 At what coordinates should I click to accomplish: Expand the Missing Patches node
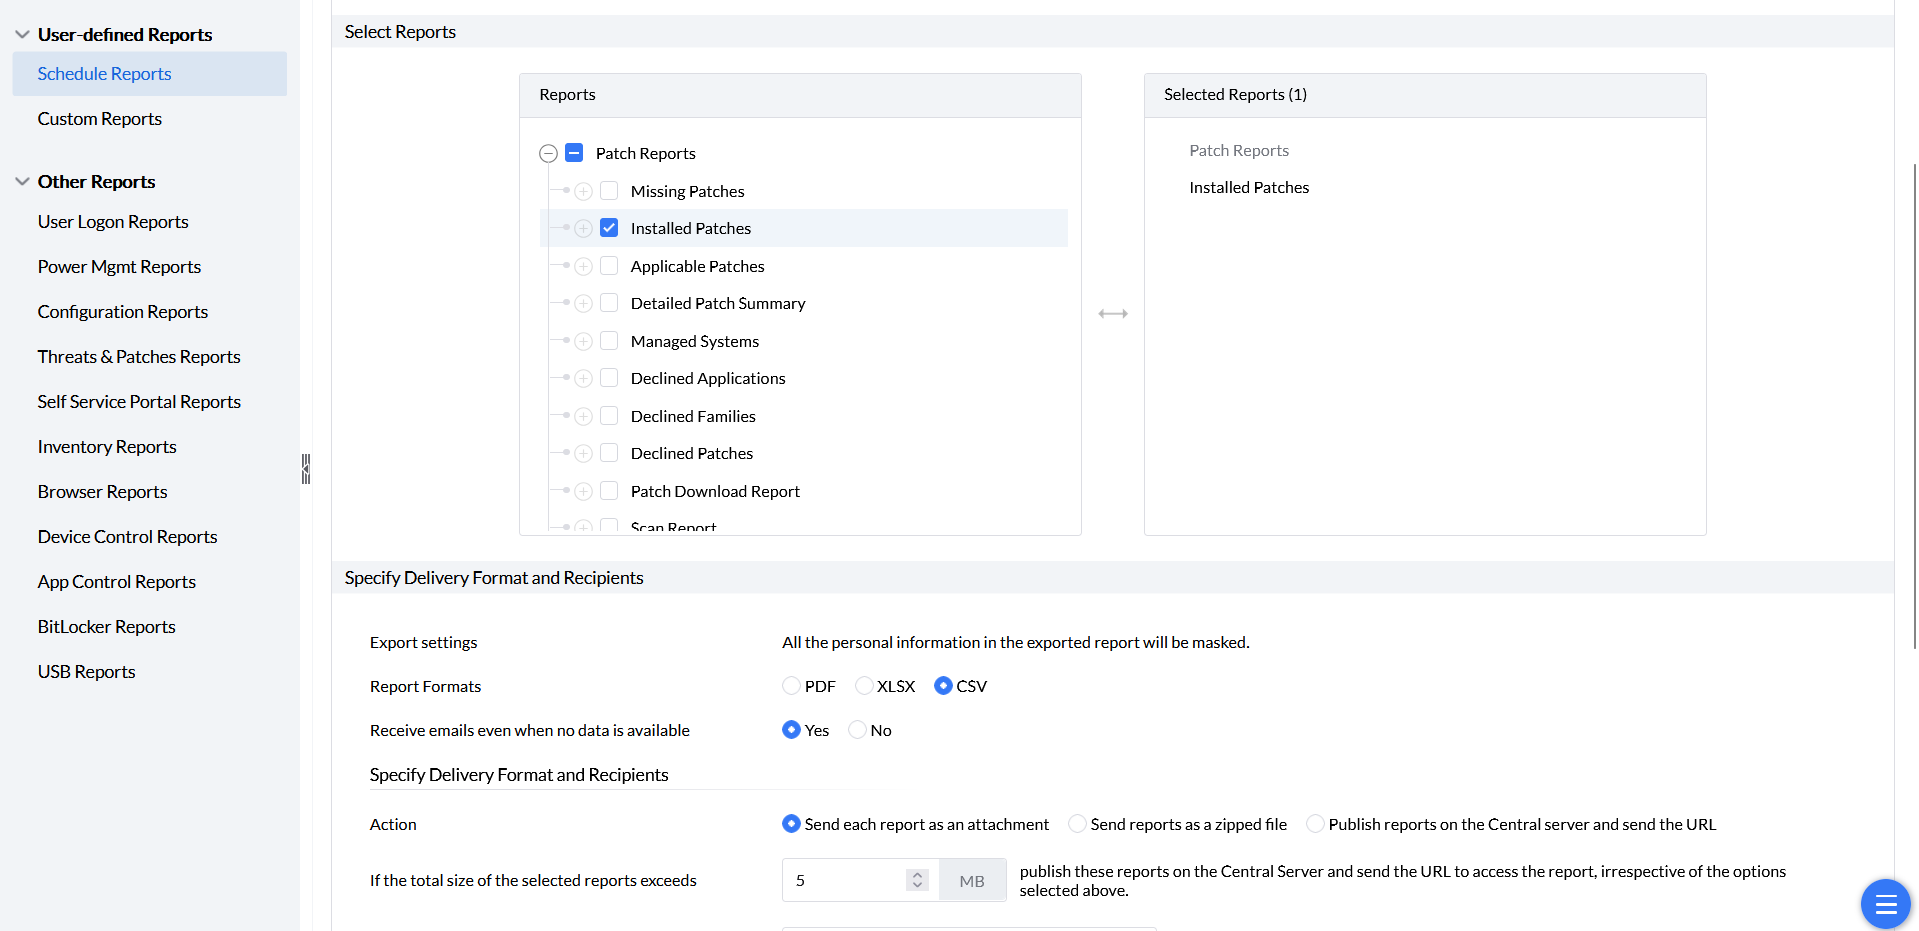[x=584, y=191]
